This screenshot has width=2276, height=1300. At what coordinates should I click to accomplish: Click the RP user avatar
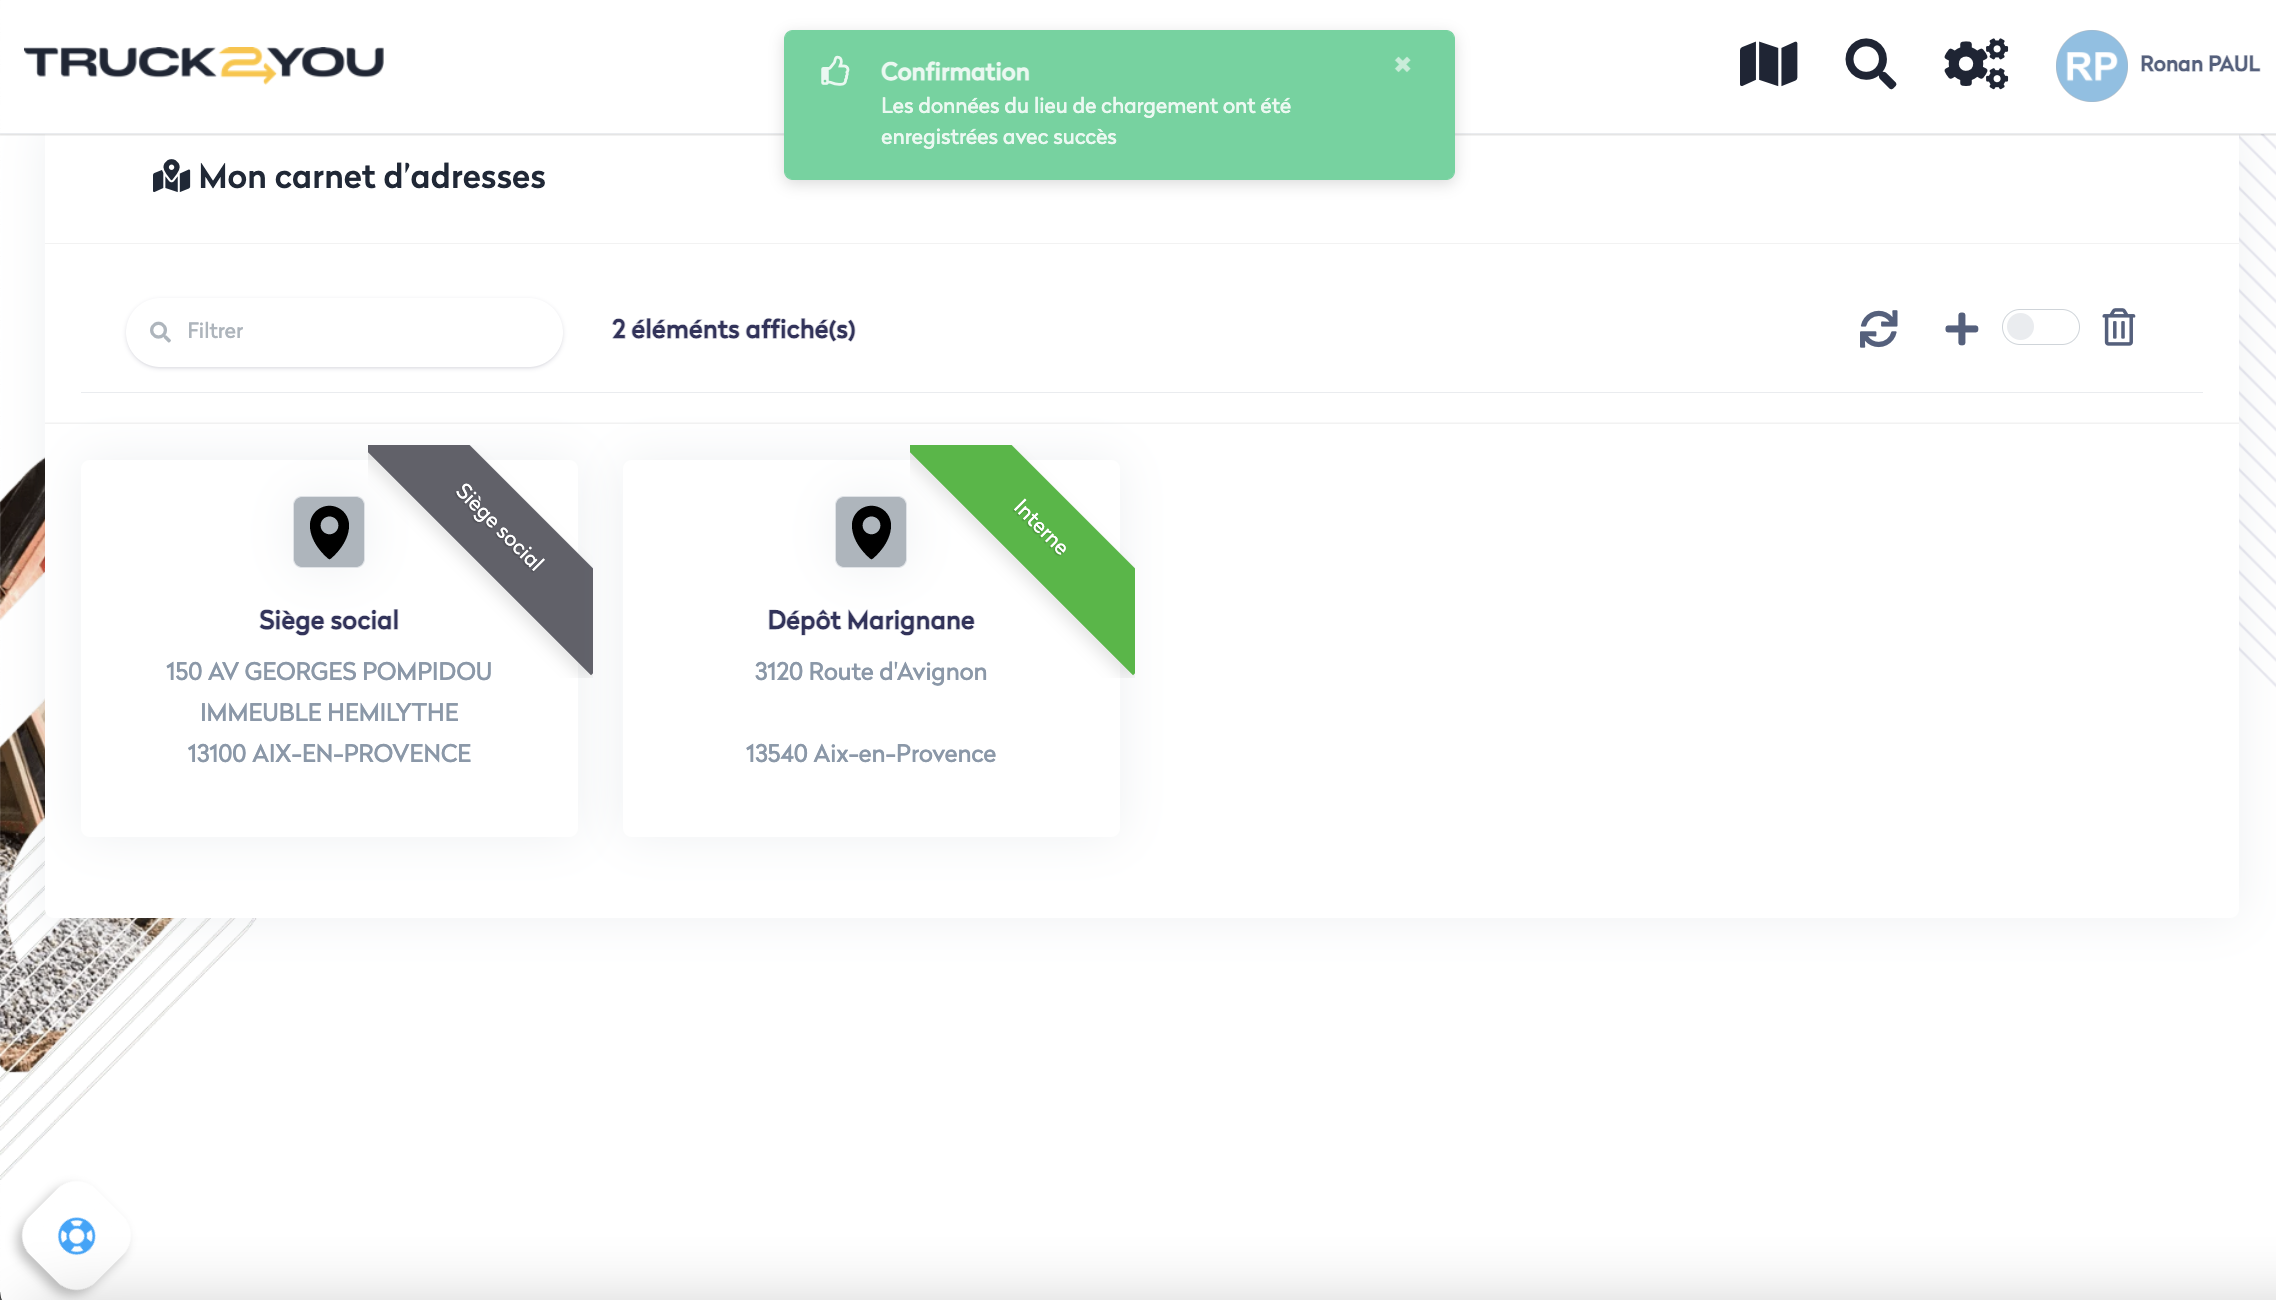click(x=2091, y=66)
